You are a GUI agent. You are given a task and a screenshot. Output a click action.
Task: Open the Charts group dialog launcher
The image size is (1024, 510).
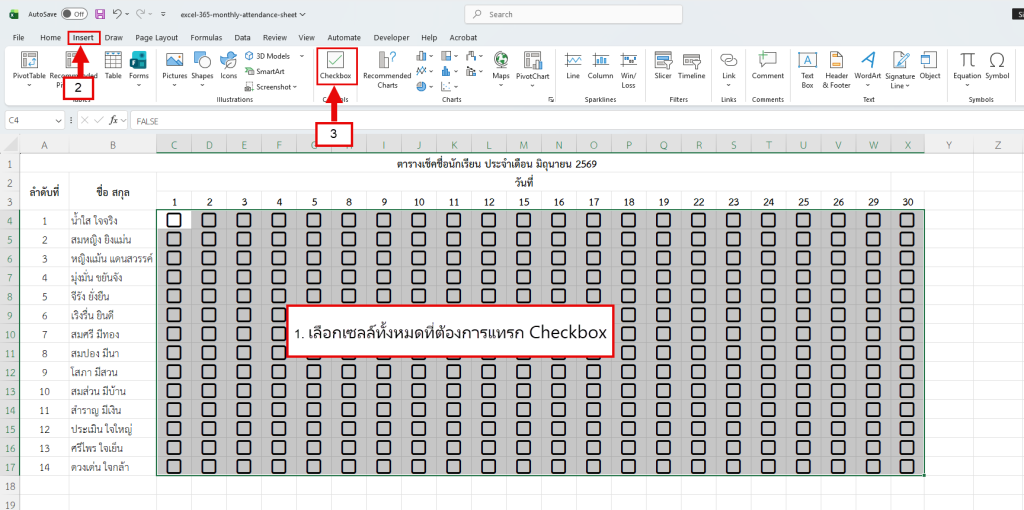click(551, 100)
